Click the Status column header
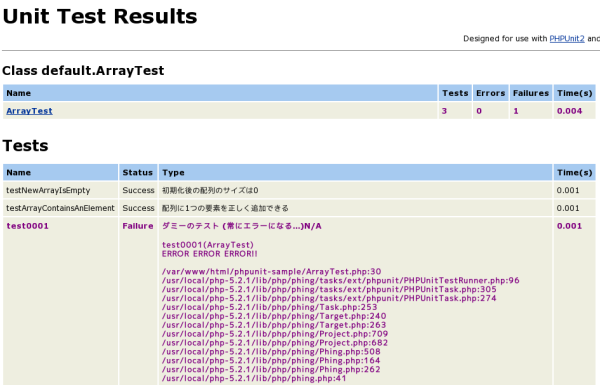The height and width of the screenshot is (385, 600). 137,173
